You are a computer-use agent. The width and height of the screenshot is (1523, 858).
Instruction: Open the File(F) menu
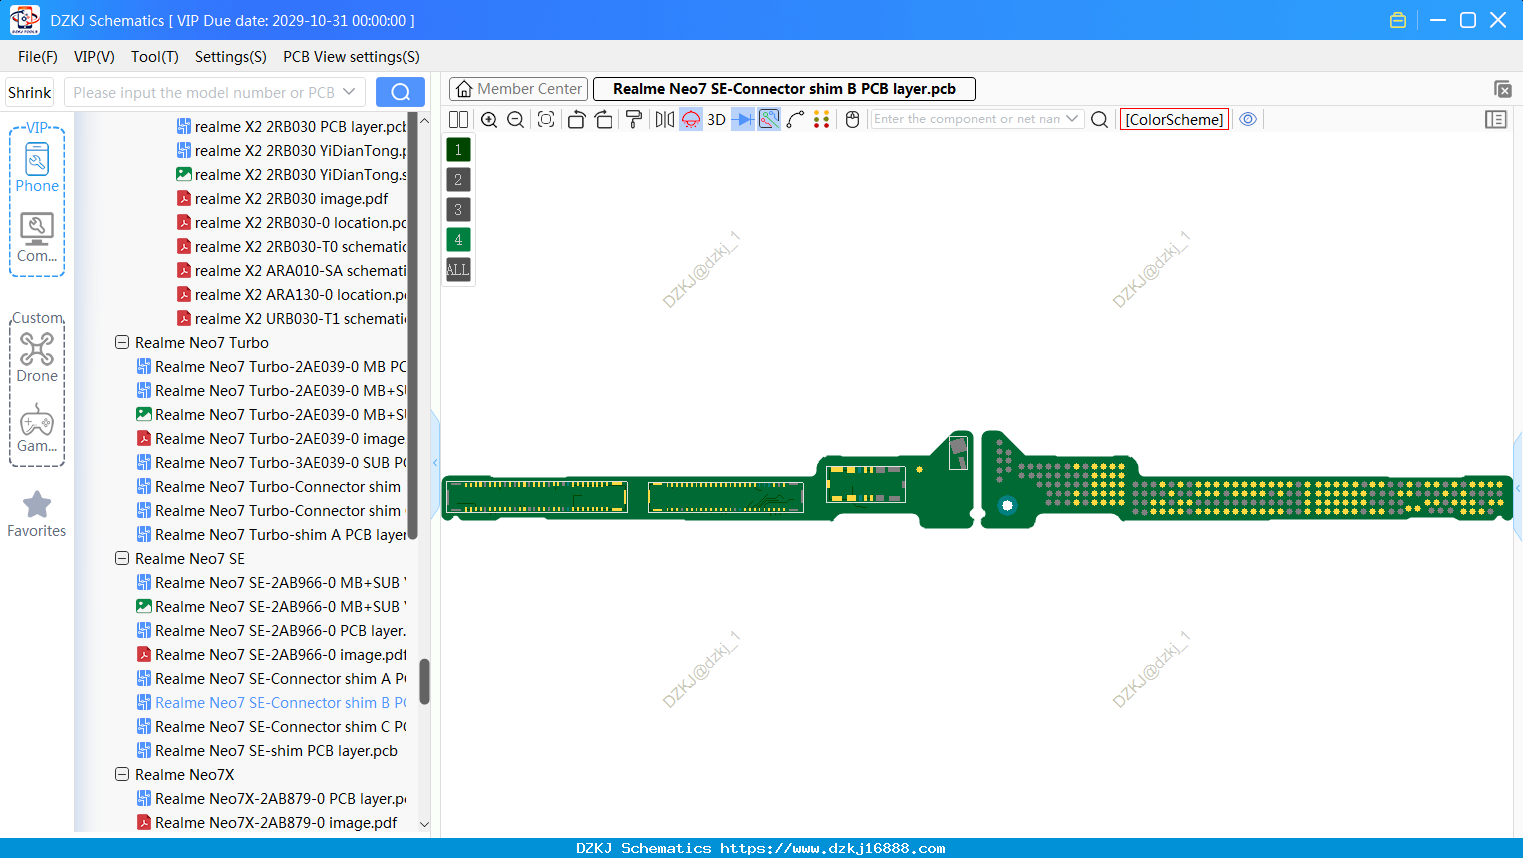point(38,57)
